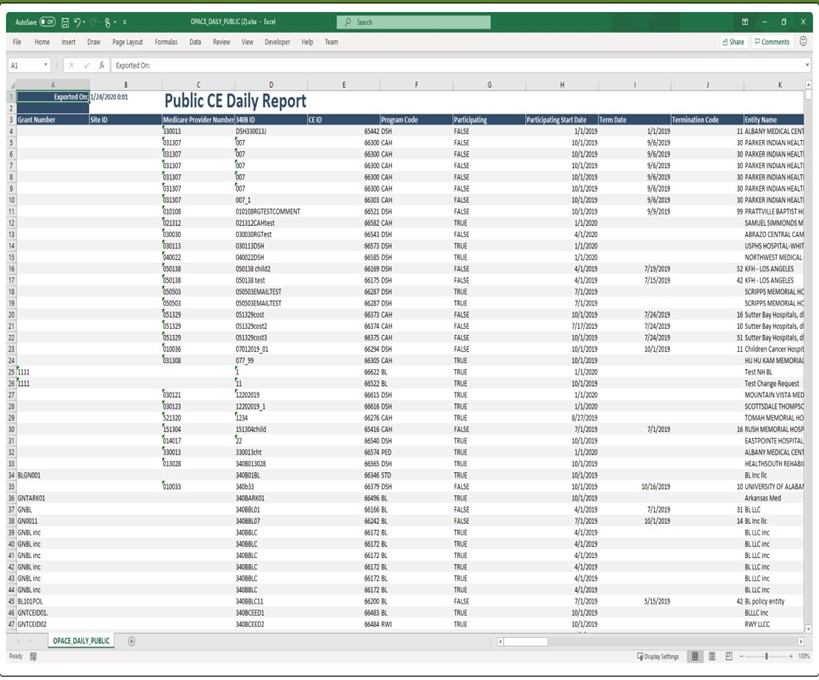
Task: Click the horizontal scroll left arrow
Action: pyautogui.click(x=500, y=641)
